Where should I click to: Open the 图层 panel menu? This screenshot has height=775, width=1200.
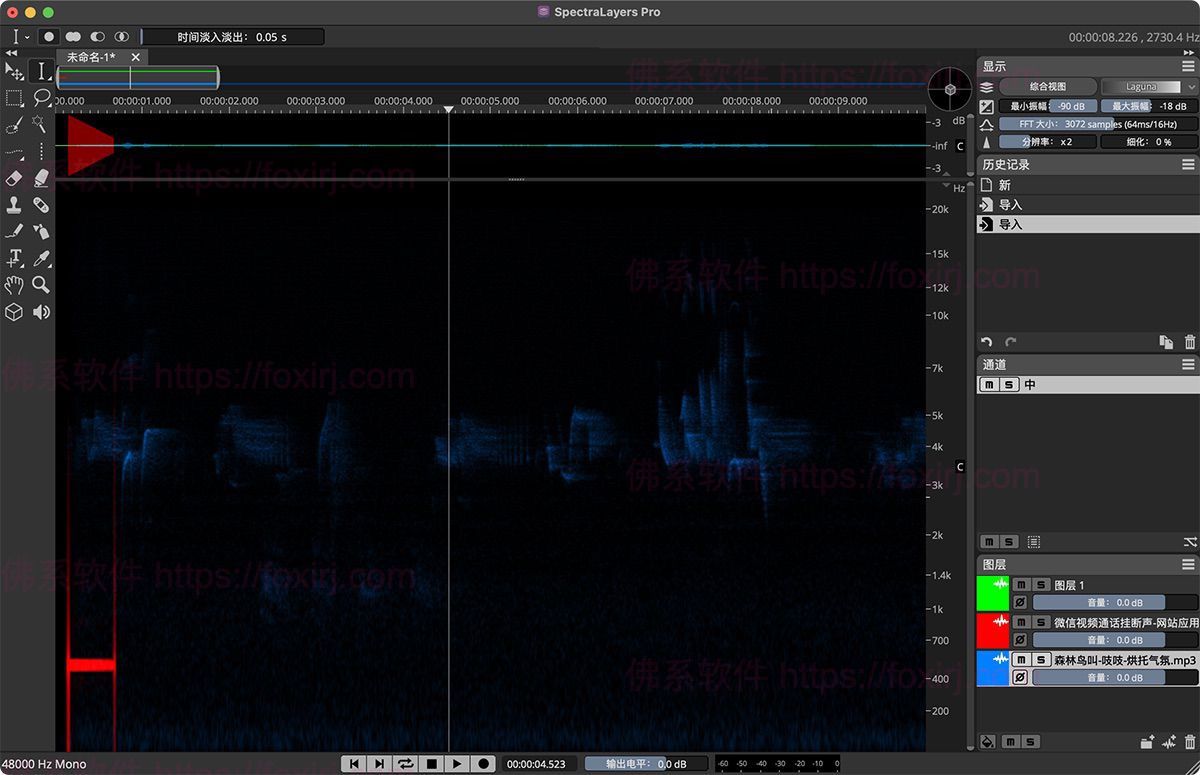pos(1189,562)
